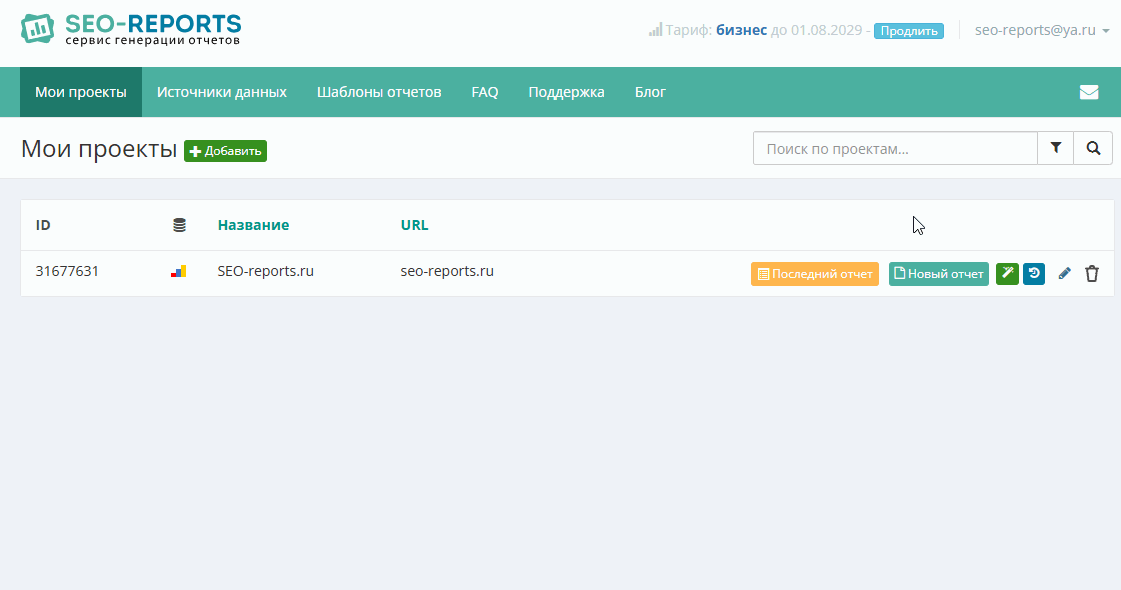Create Новый отчет
This screenshot has width=1121, height=590.
(x=939, y=274)
